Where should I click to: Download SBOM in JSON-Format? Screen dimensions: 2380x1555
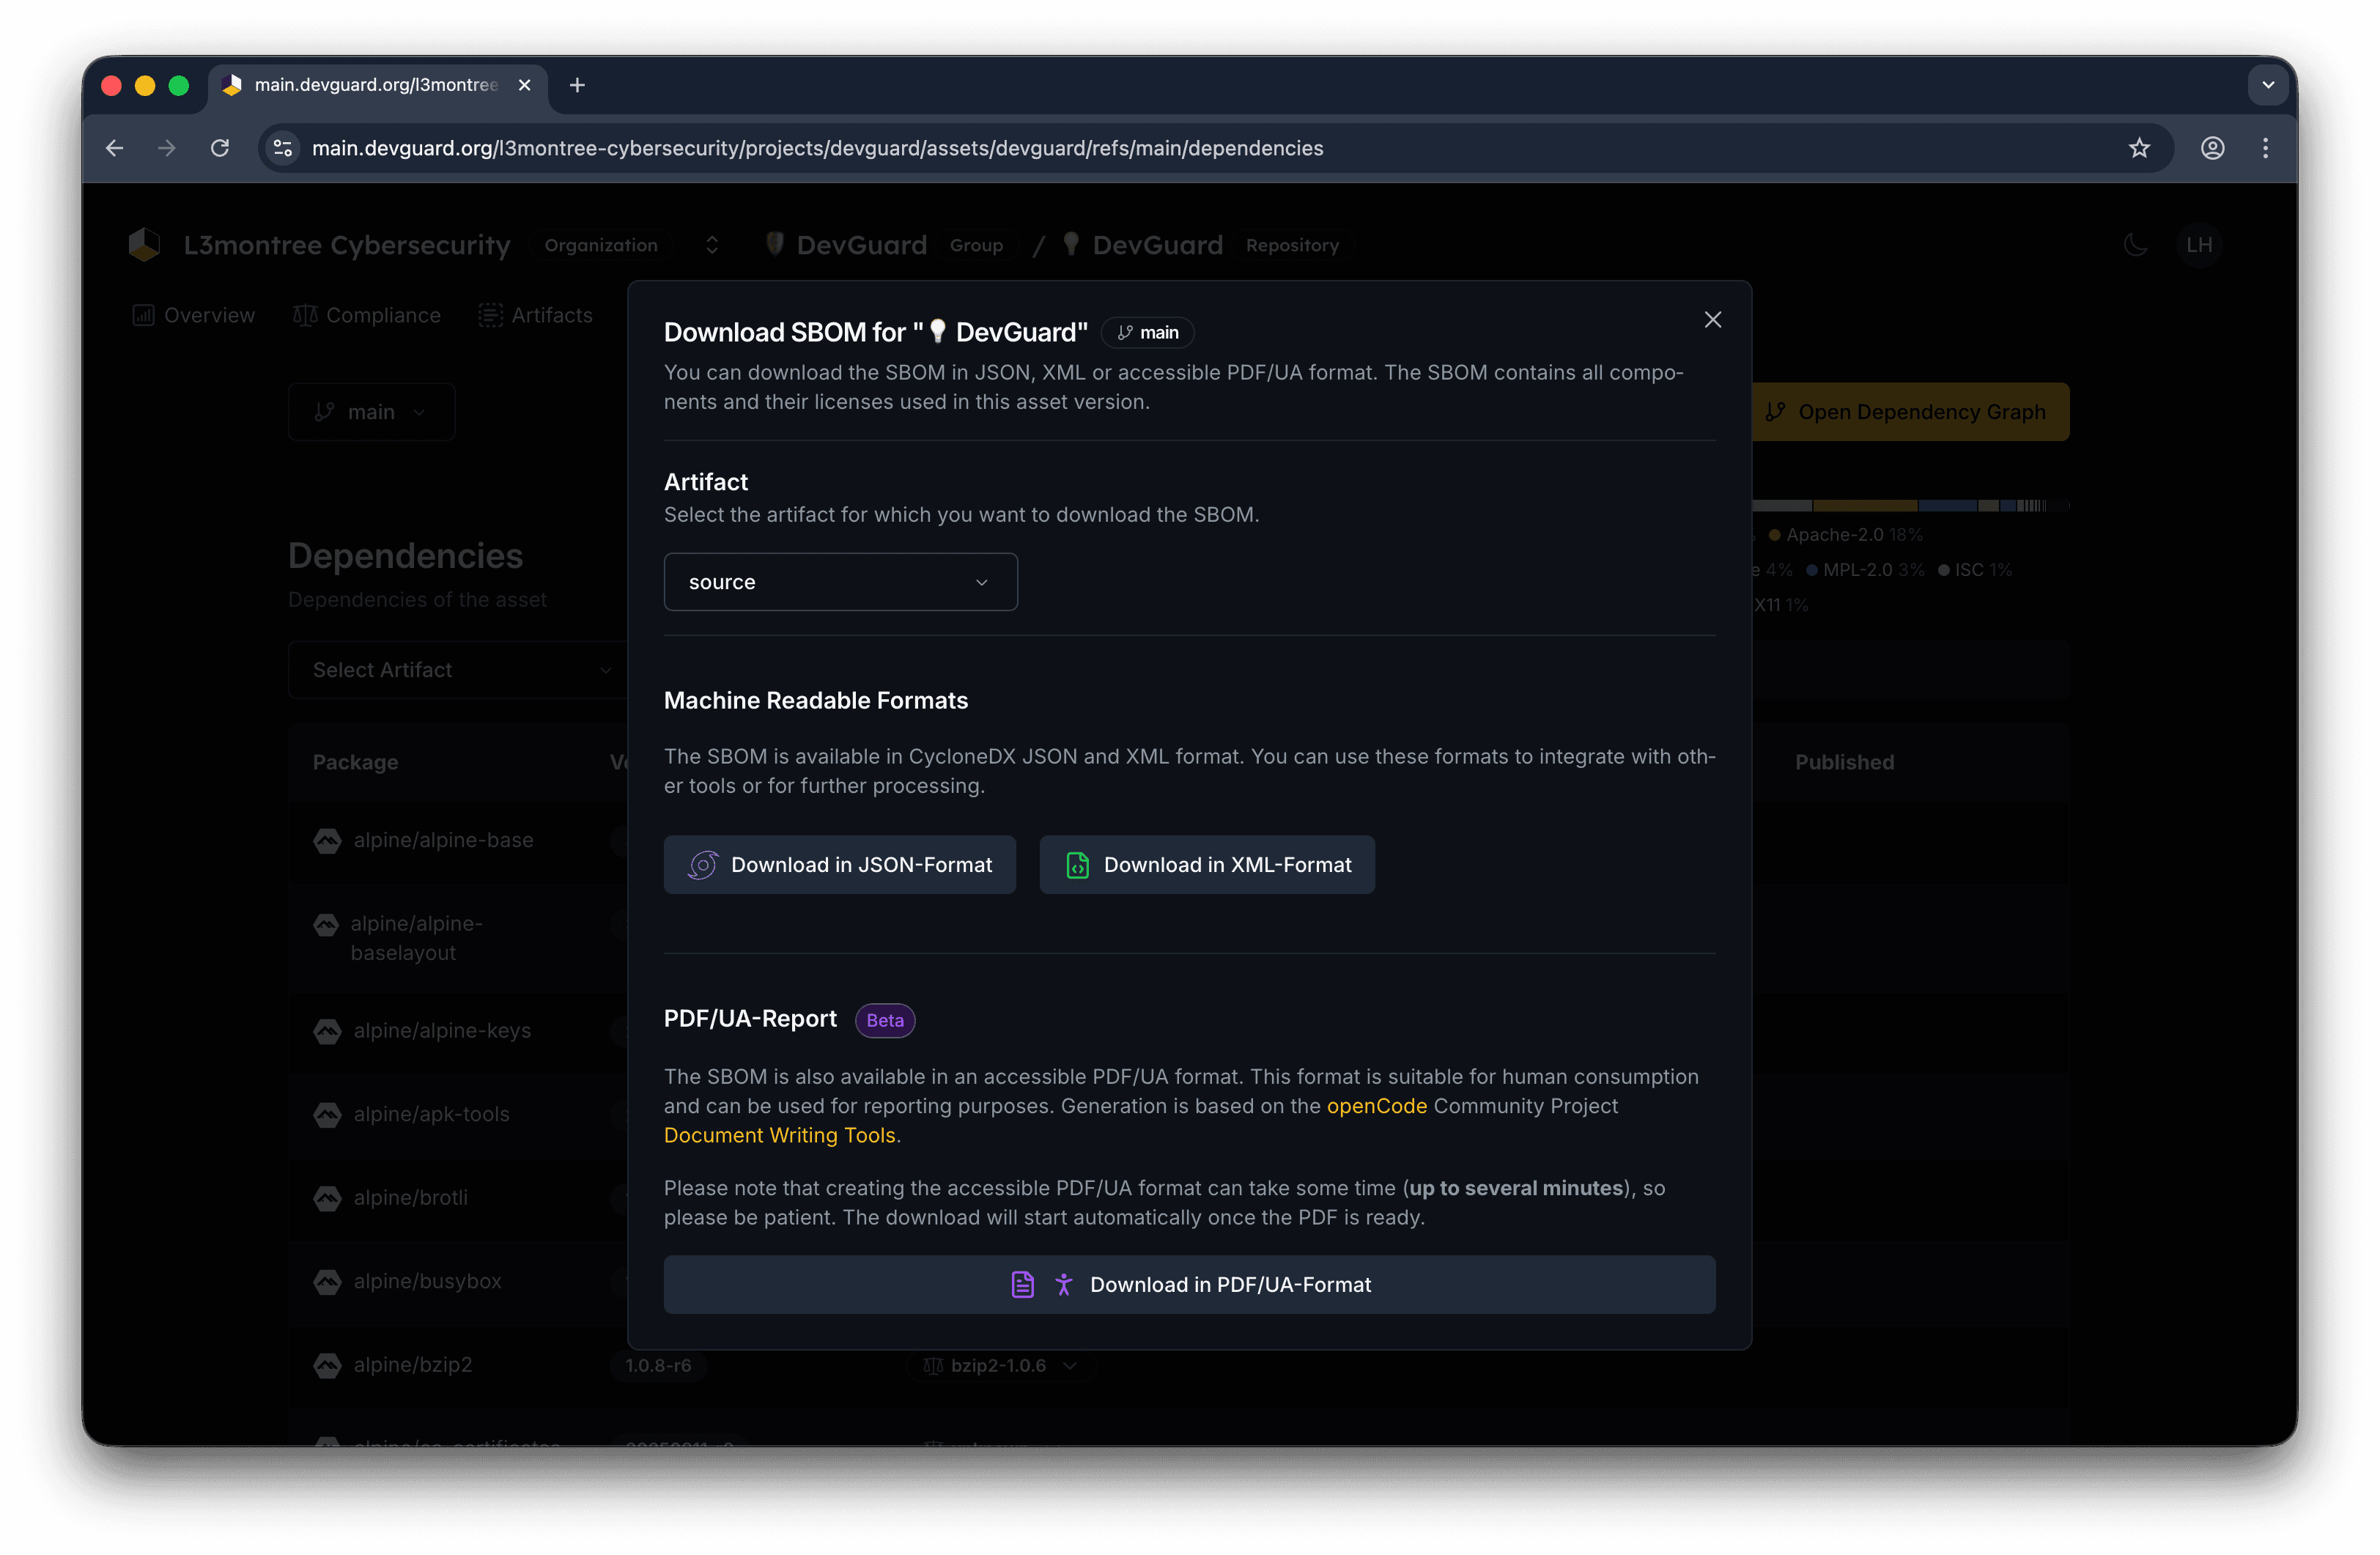[840, 865]
